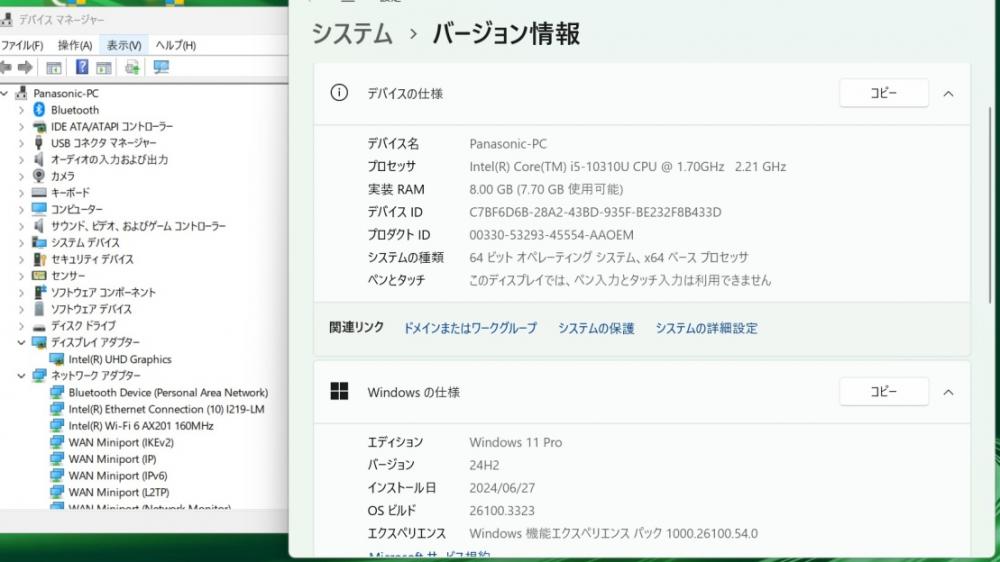Screen dimensions: 1000x562
Task: Go to システム in the breadcrumb
Action: tap(352, 33)
